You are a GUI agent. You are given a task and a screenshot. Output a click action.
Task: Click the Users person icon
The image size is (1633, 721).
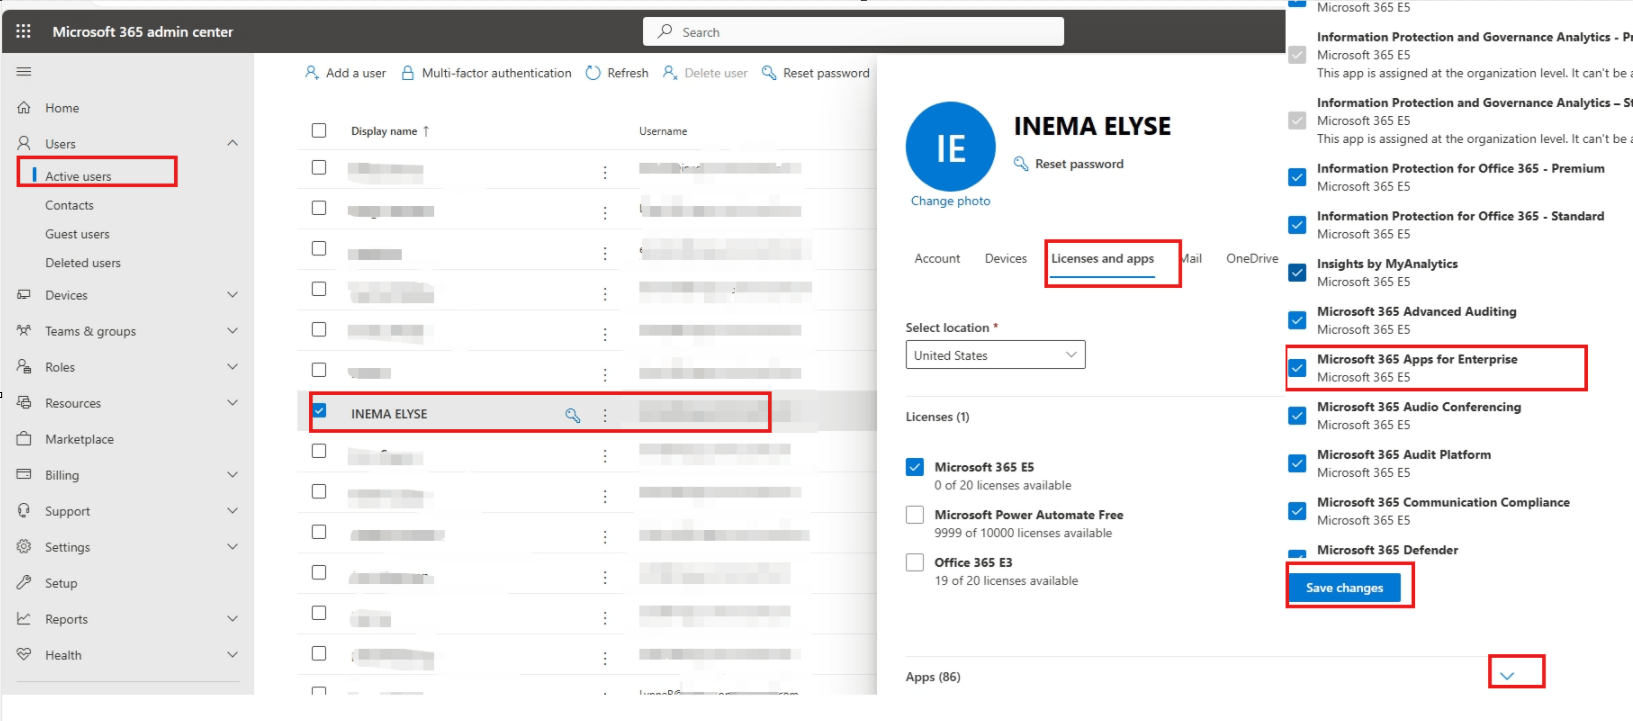24,144
